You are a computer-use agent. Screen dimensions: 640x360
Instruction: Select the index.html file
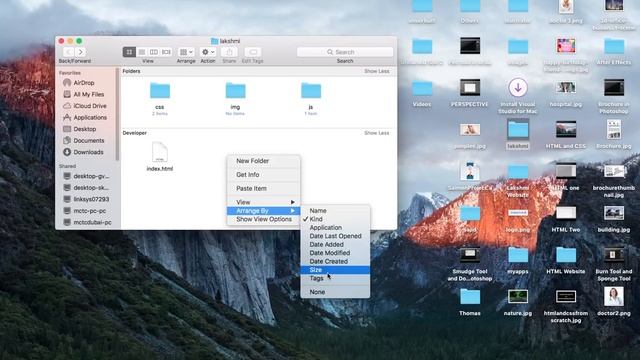(x=160, y=152)
